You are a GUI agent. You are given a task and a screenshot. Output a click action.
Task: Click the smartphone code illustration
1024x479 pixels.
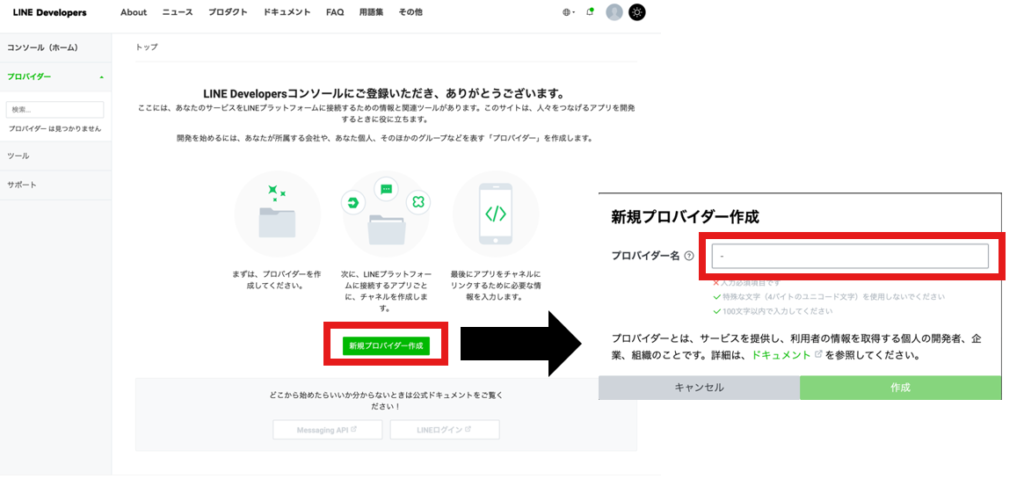(495, 213)
